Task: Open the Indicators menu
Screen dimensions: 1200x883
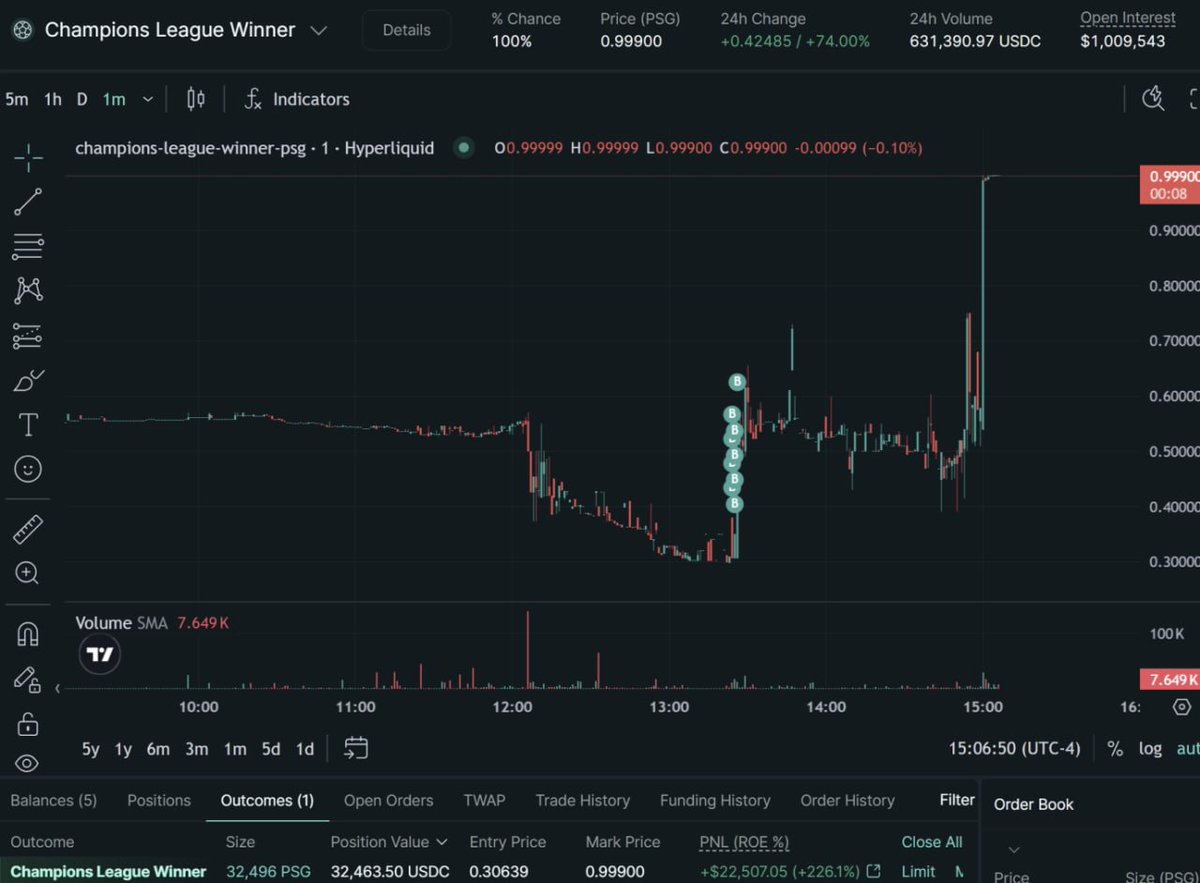Action: tap(297, 99)
